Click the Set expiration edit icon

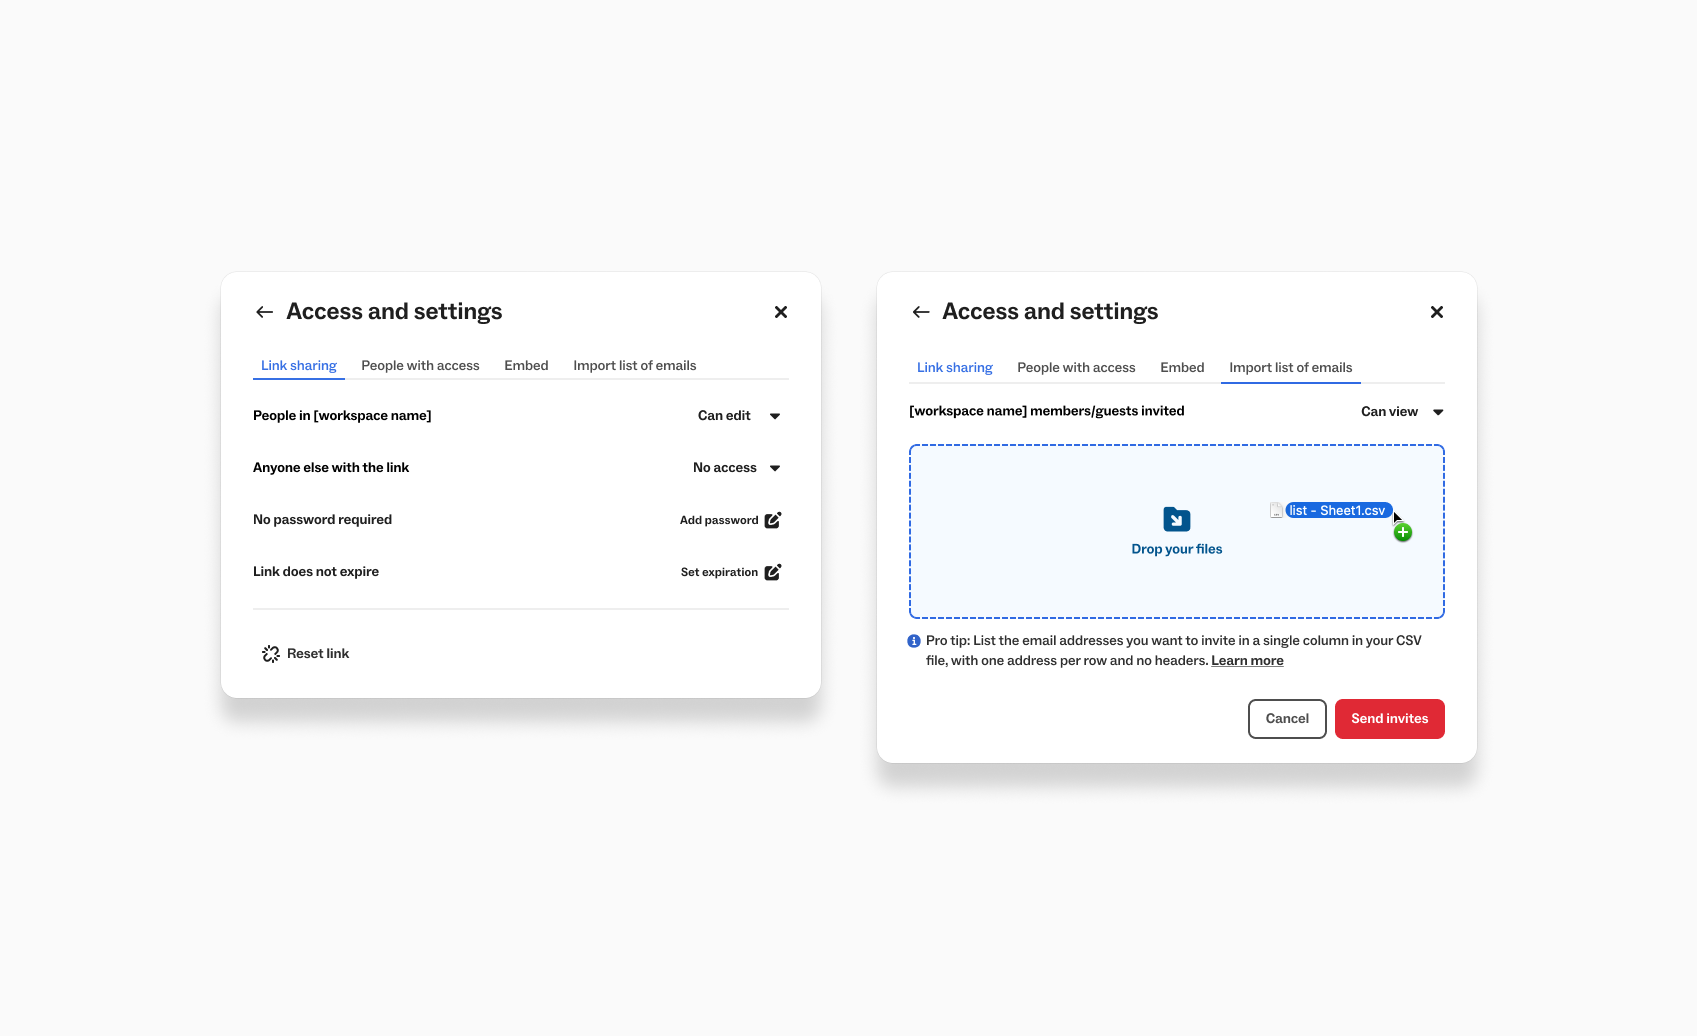tap(773, 572)
